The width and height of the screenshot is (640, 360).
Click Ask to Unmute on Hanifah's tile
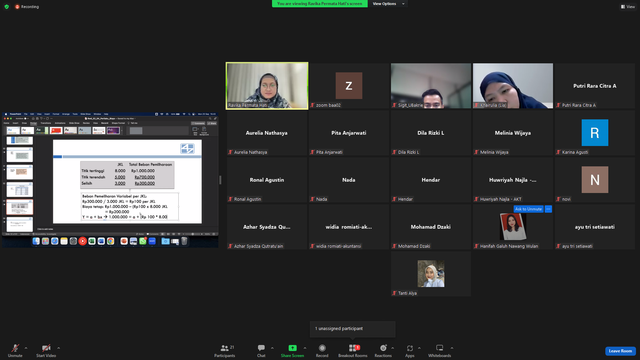[x=528, y=209]
